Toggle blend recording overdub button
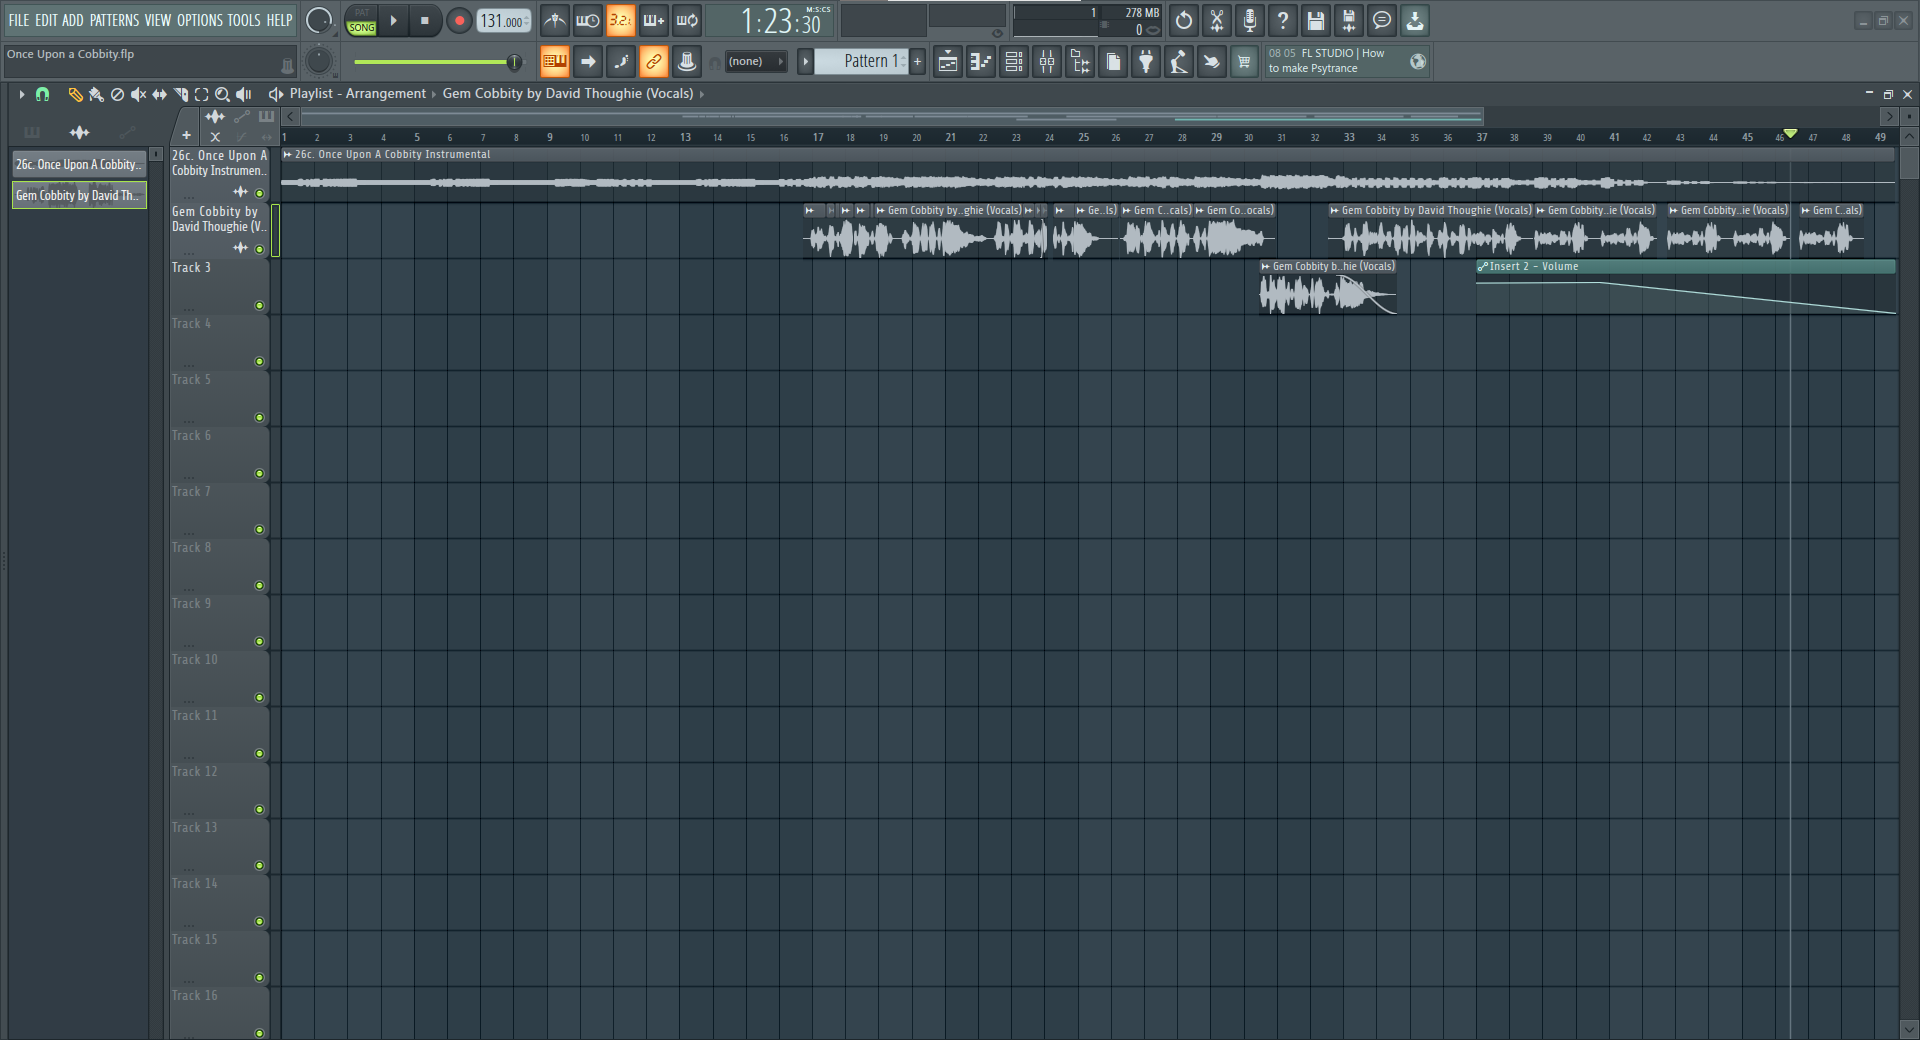 [x=654, y=20]
